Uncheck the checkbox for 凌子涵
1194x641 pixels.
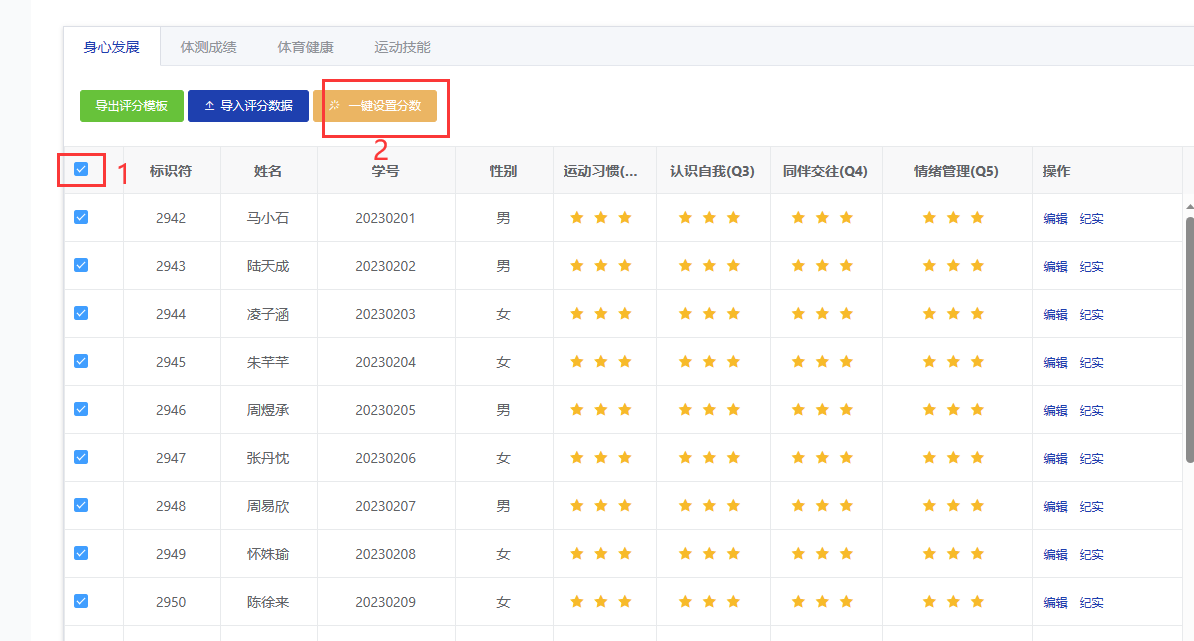pyautogui.click(x=81, y=313)
